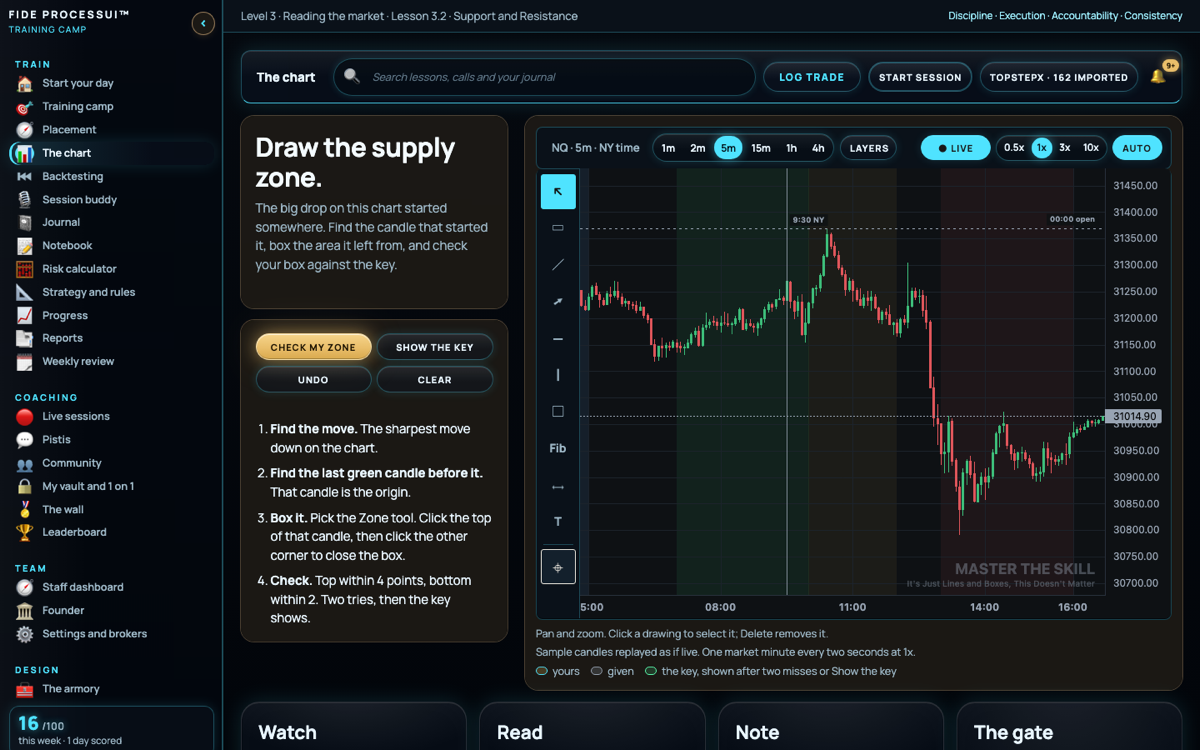1200x750 pixels.
Task: Click the Notebook notepad icon
Action: point(25,246)
